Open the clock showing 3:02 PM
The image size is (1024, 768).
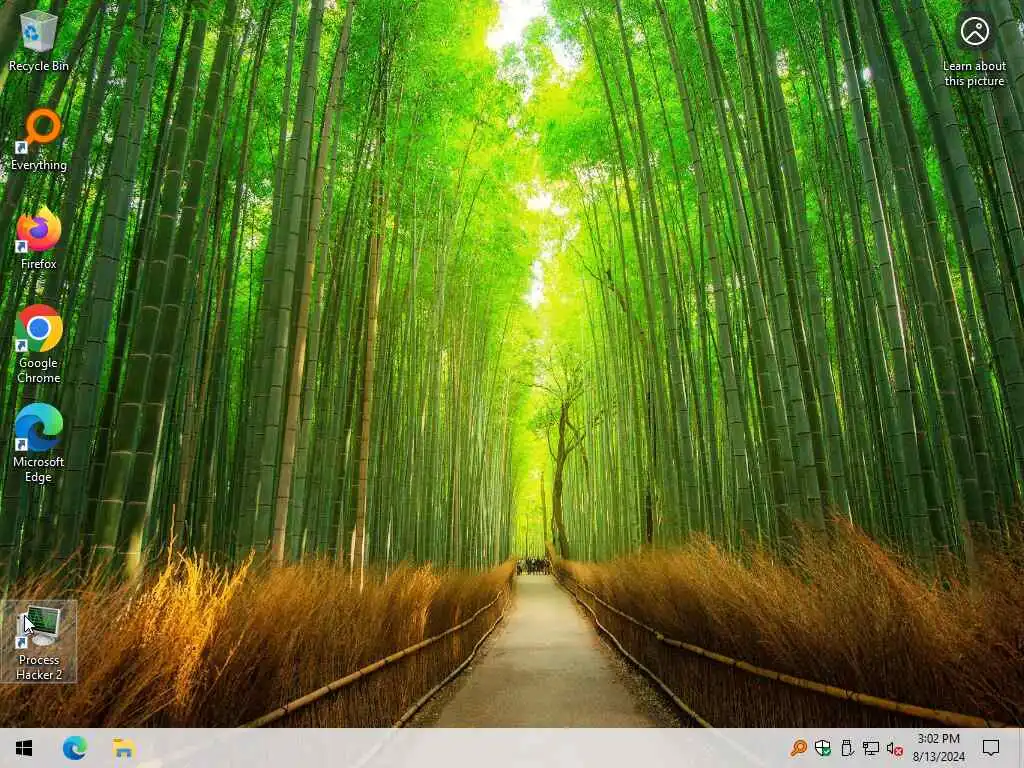coord(938,748)
